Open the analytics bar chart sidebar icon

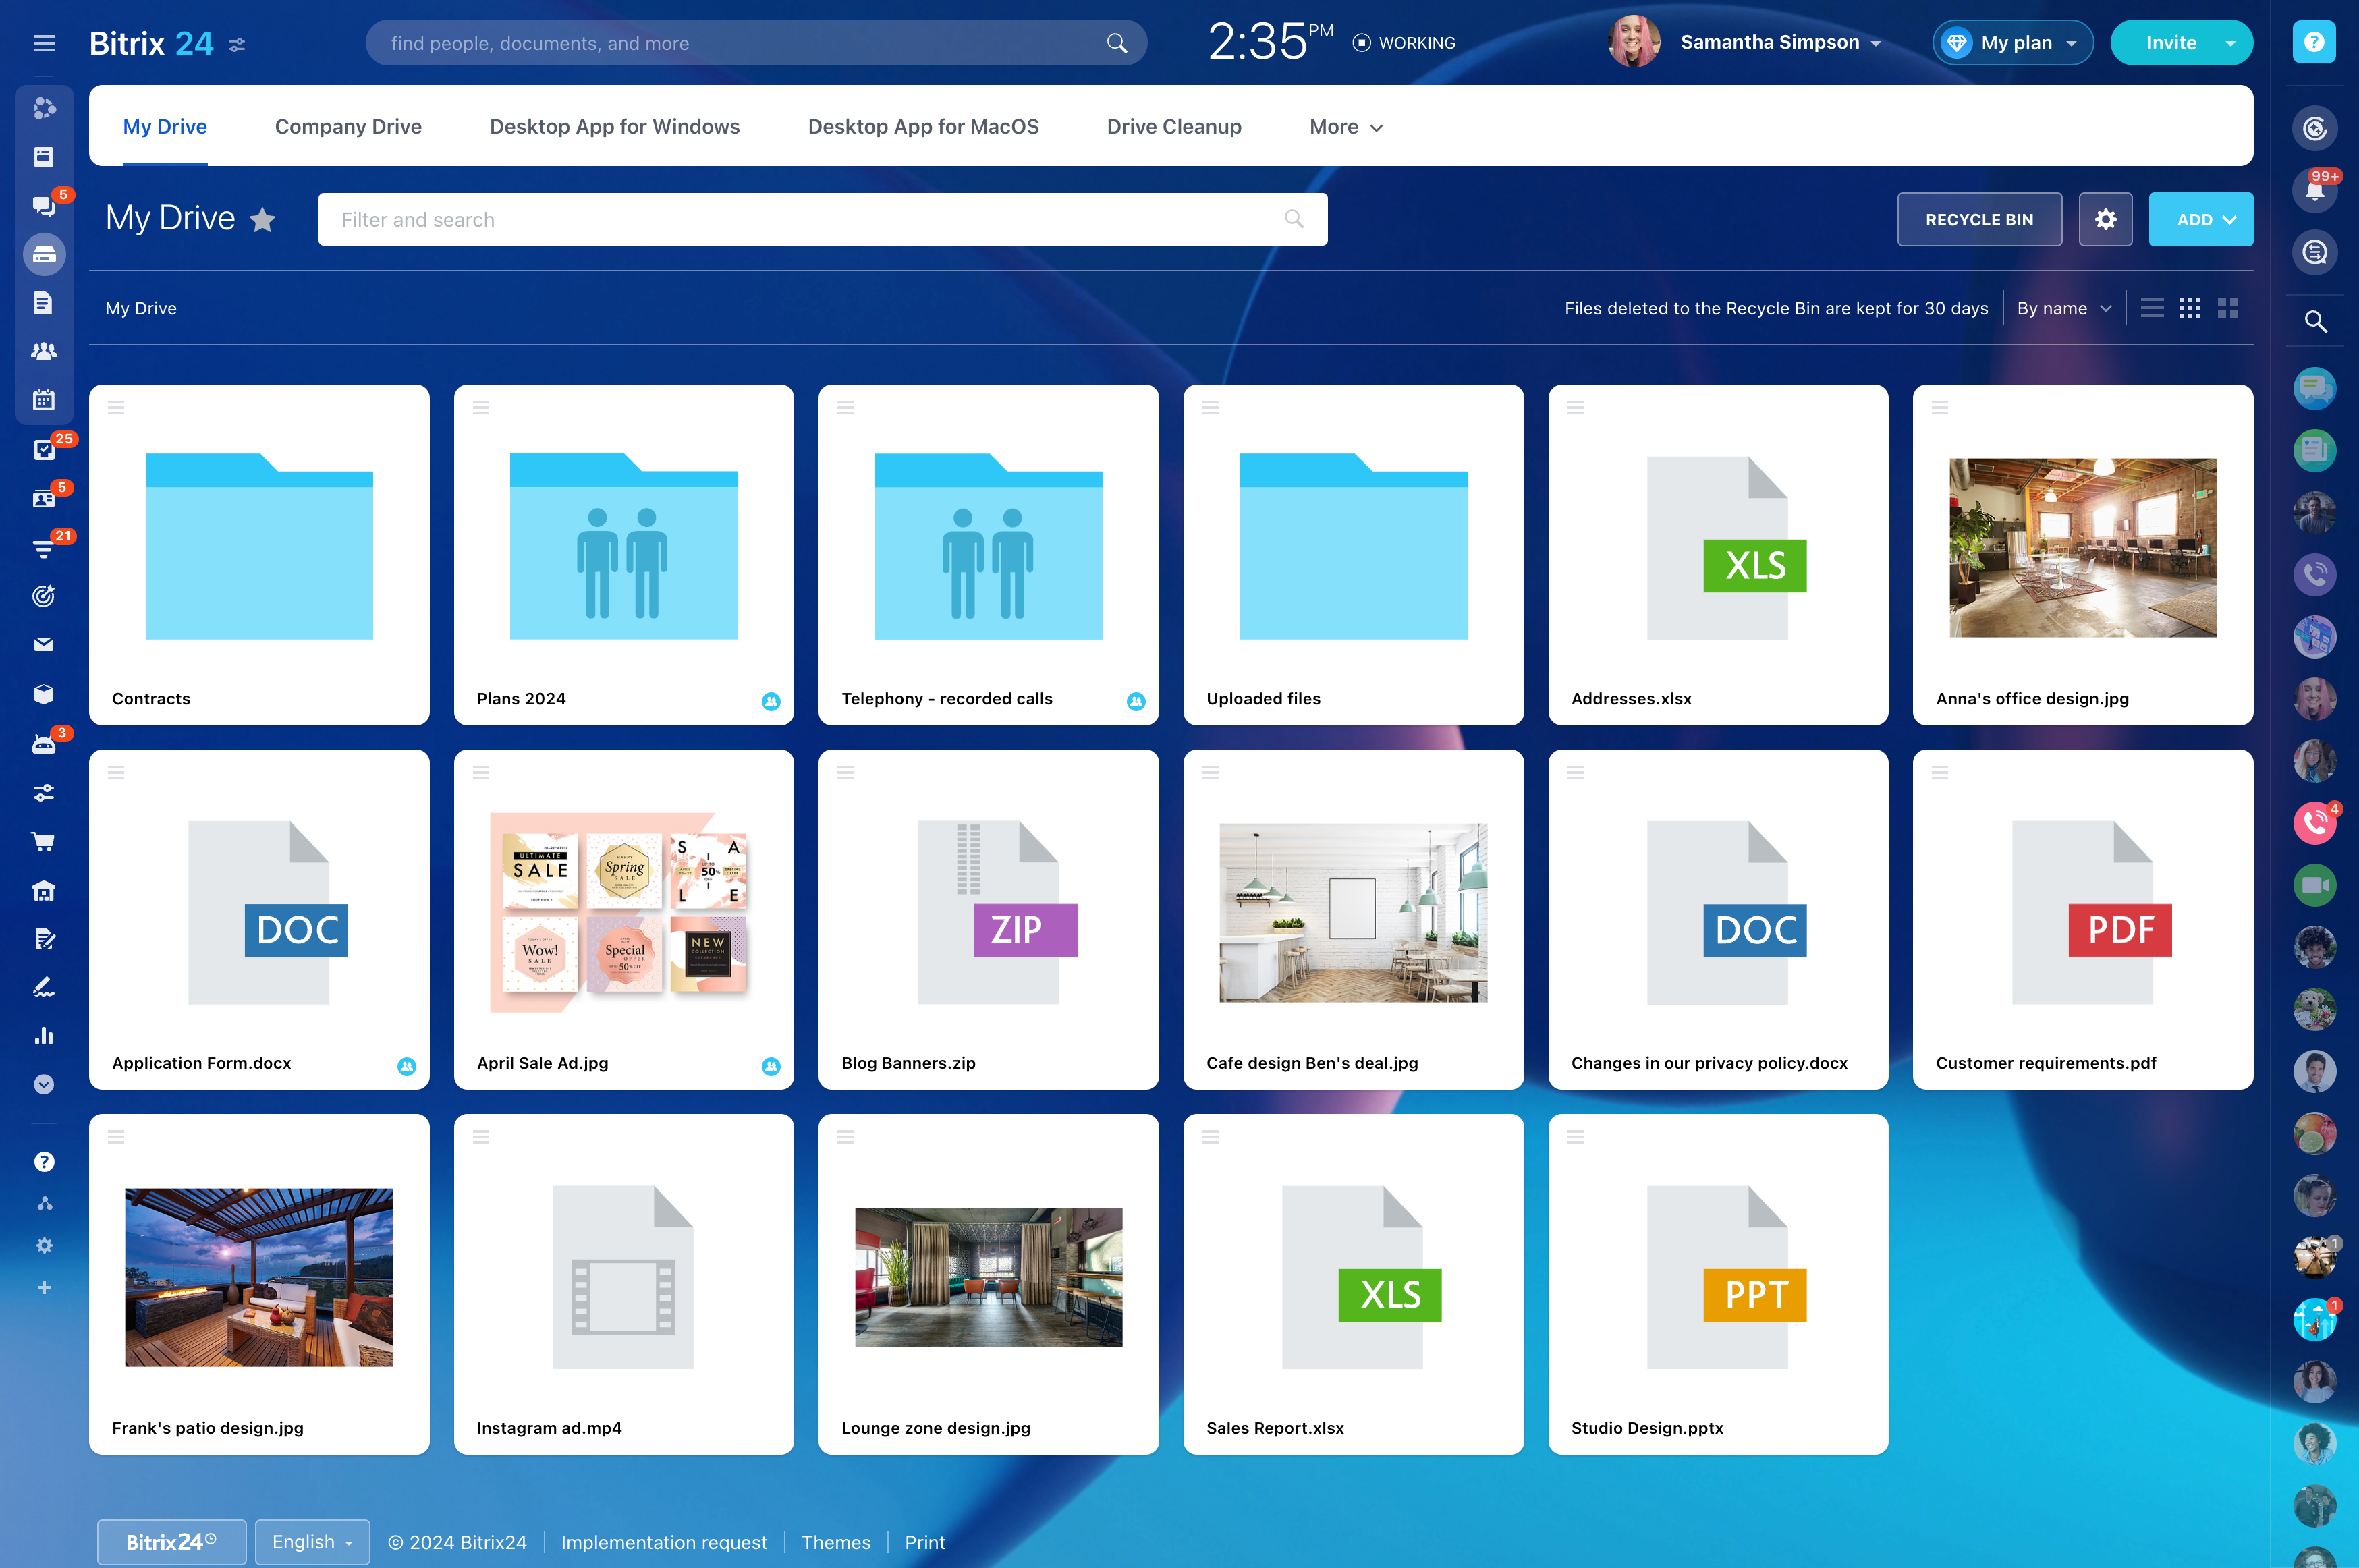tap(43, 1036)
